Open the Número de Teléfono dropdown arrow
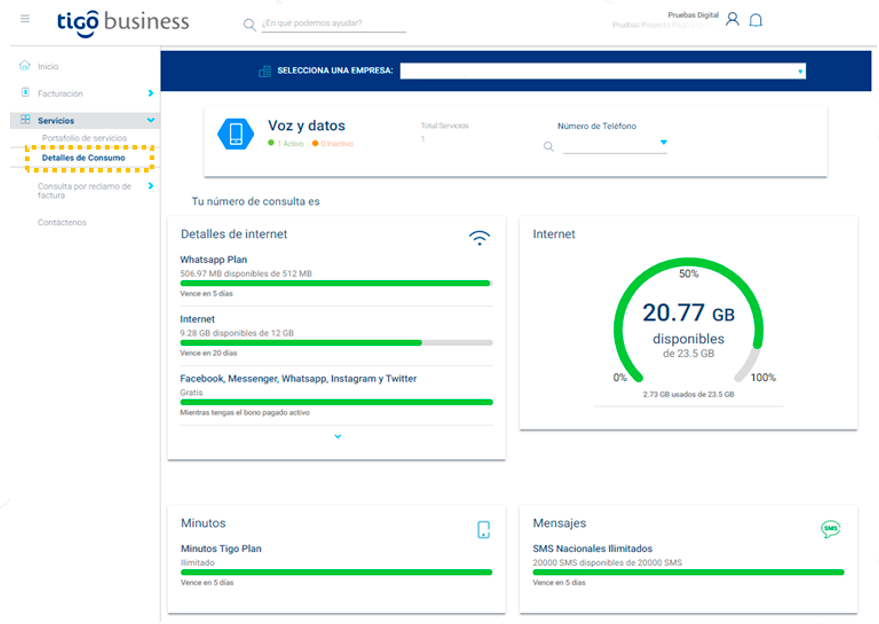The width and height of the screenshot is (879, 624). pos(664,142)
